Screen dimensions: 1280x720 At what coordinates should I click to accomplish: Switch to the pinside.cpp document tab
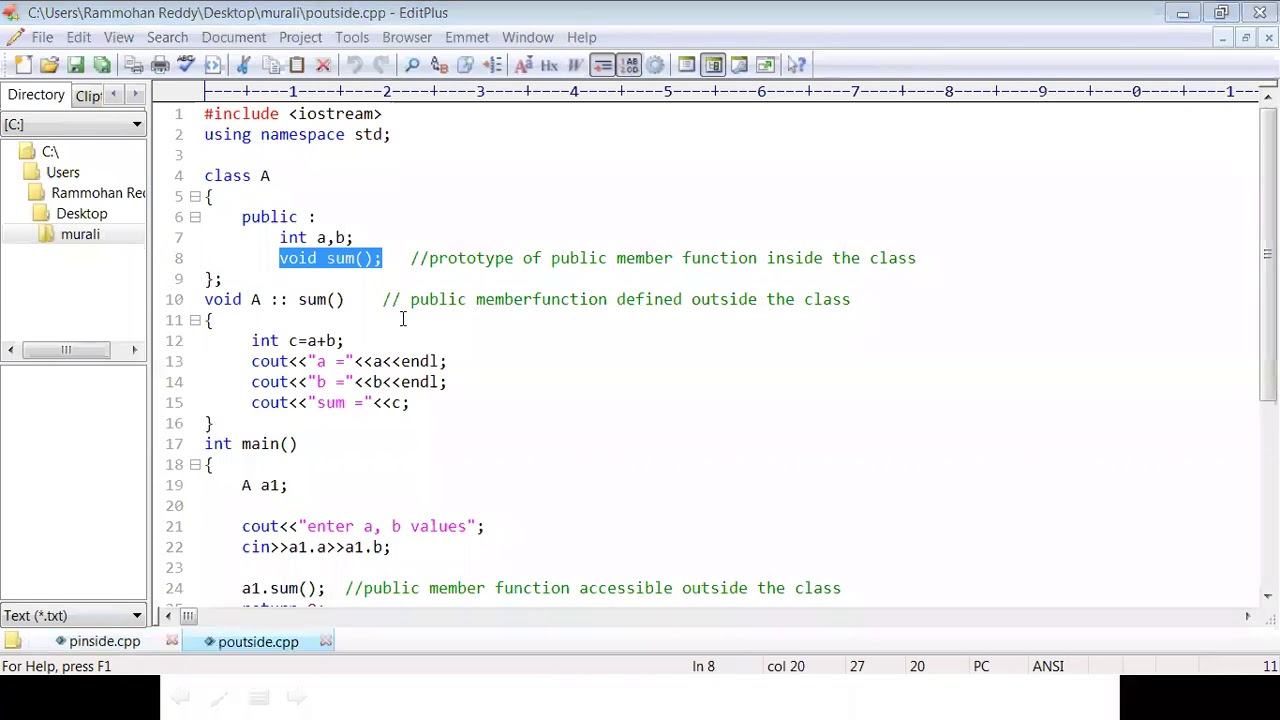(104, 641)
